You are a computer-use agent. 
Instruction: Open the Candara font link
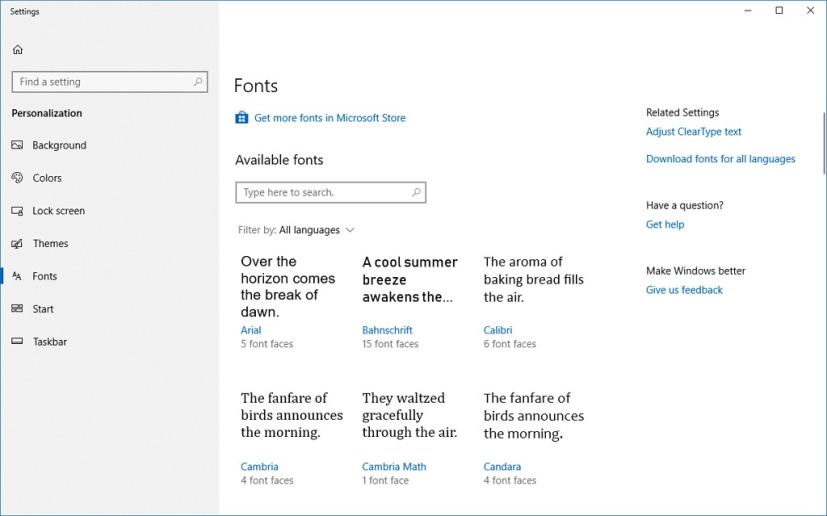click(x=502, y=466)
